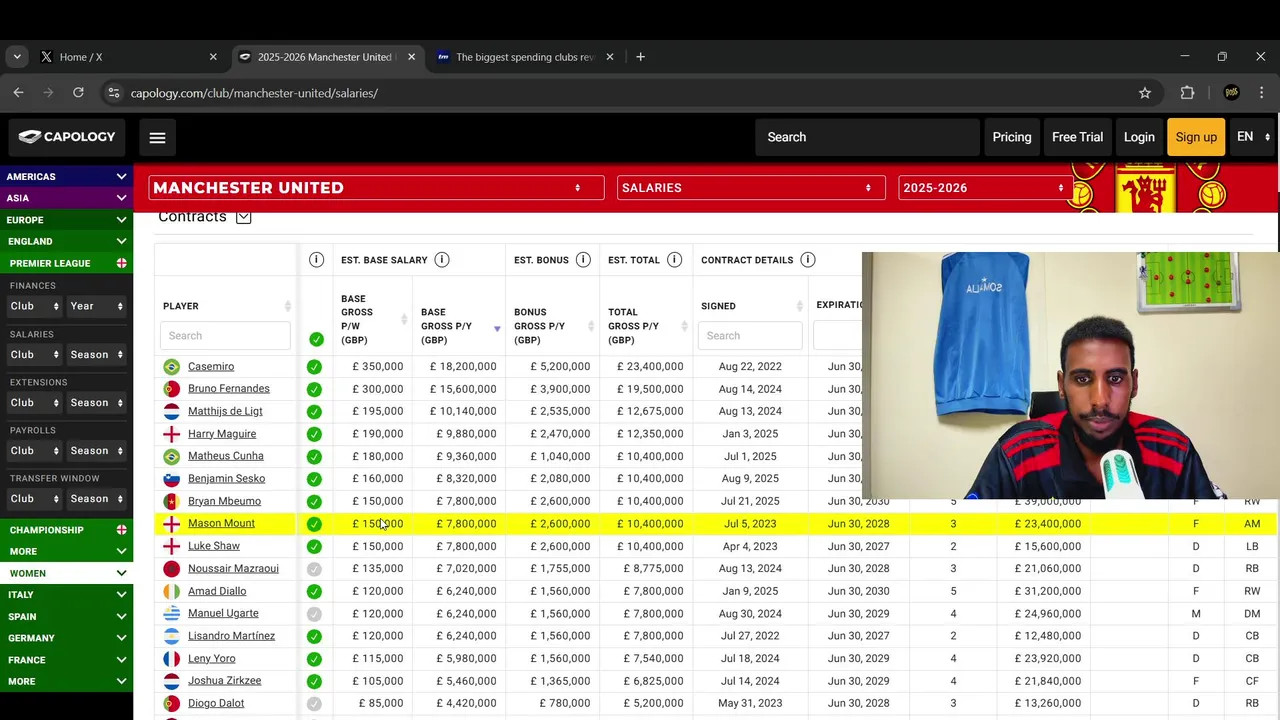Screen dimensions: 1280x720
Task: Toggle grey check for Noussair Mazraoui row
Action: click(314, 569)
